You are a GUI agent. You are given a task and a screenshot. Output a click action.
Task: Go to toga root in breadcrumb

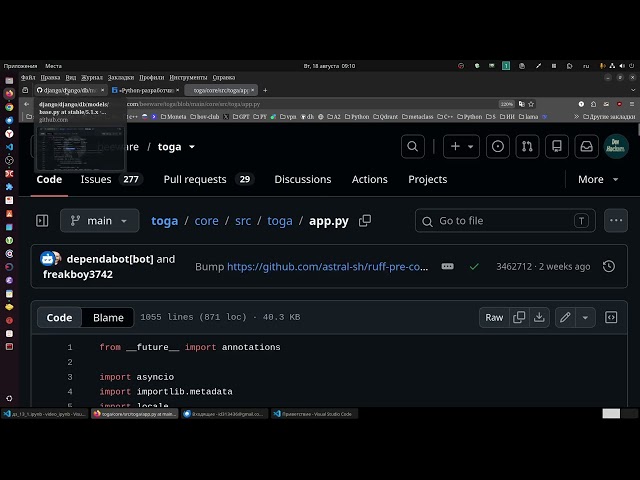coord(164,221)
